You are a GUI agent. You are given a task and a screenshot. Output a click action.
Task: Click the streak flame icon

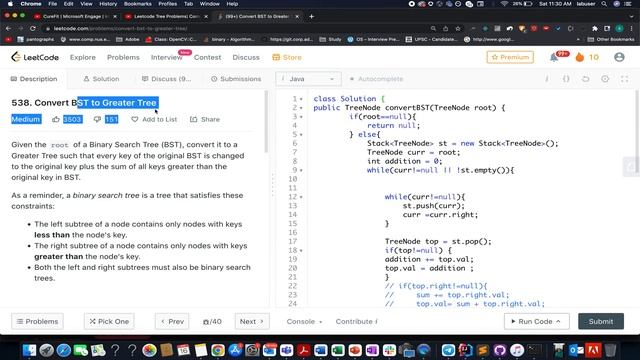pos(580,57)
